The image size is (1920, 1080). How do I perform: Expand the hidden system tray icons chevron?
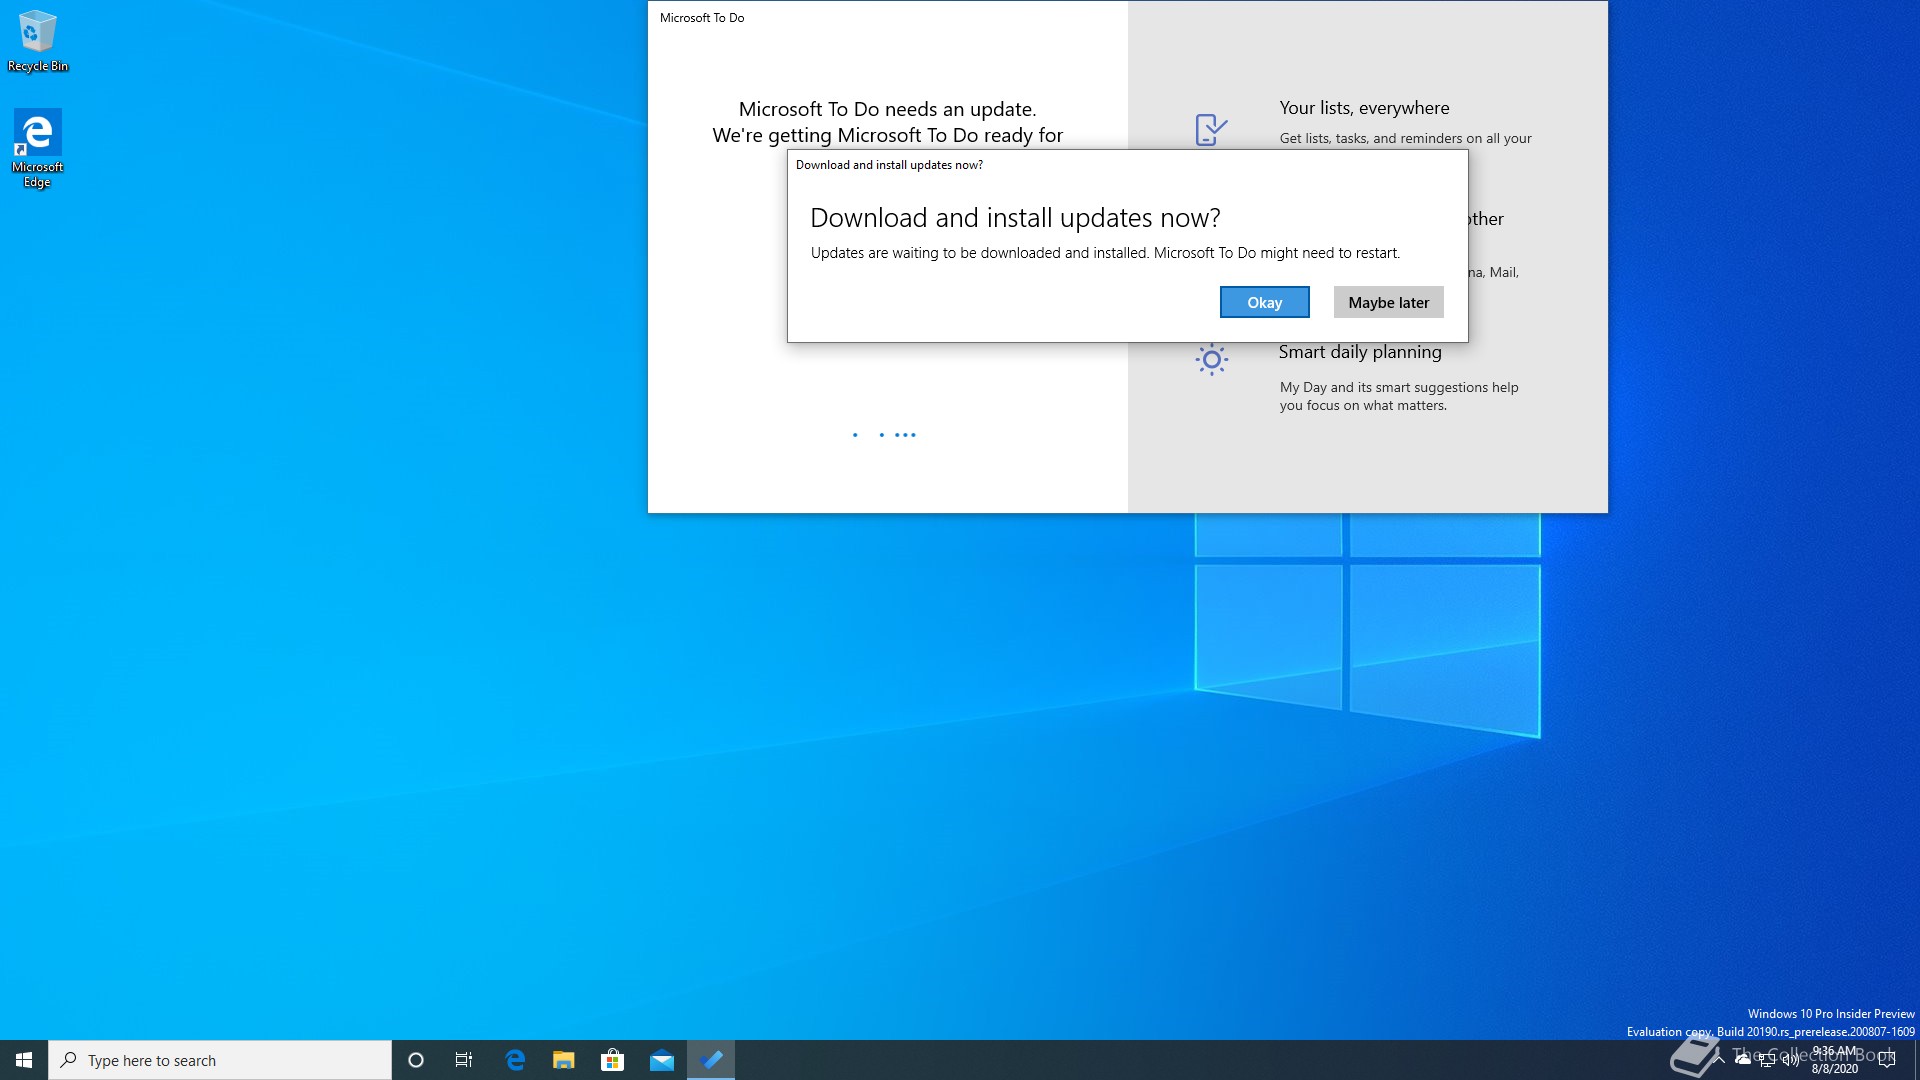(1719, 1059)
